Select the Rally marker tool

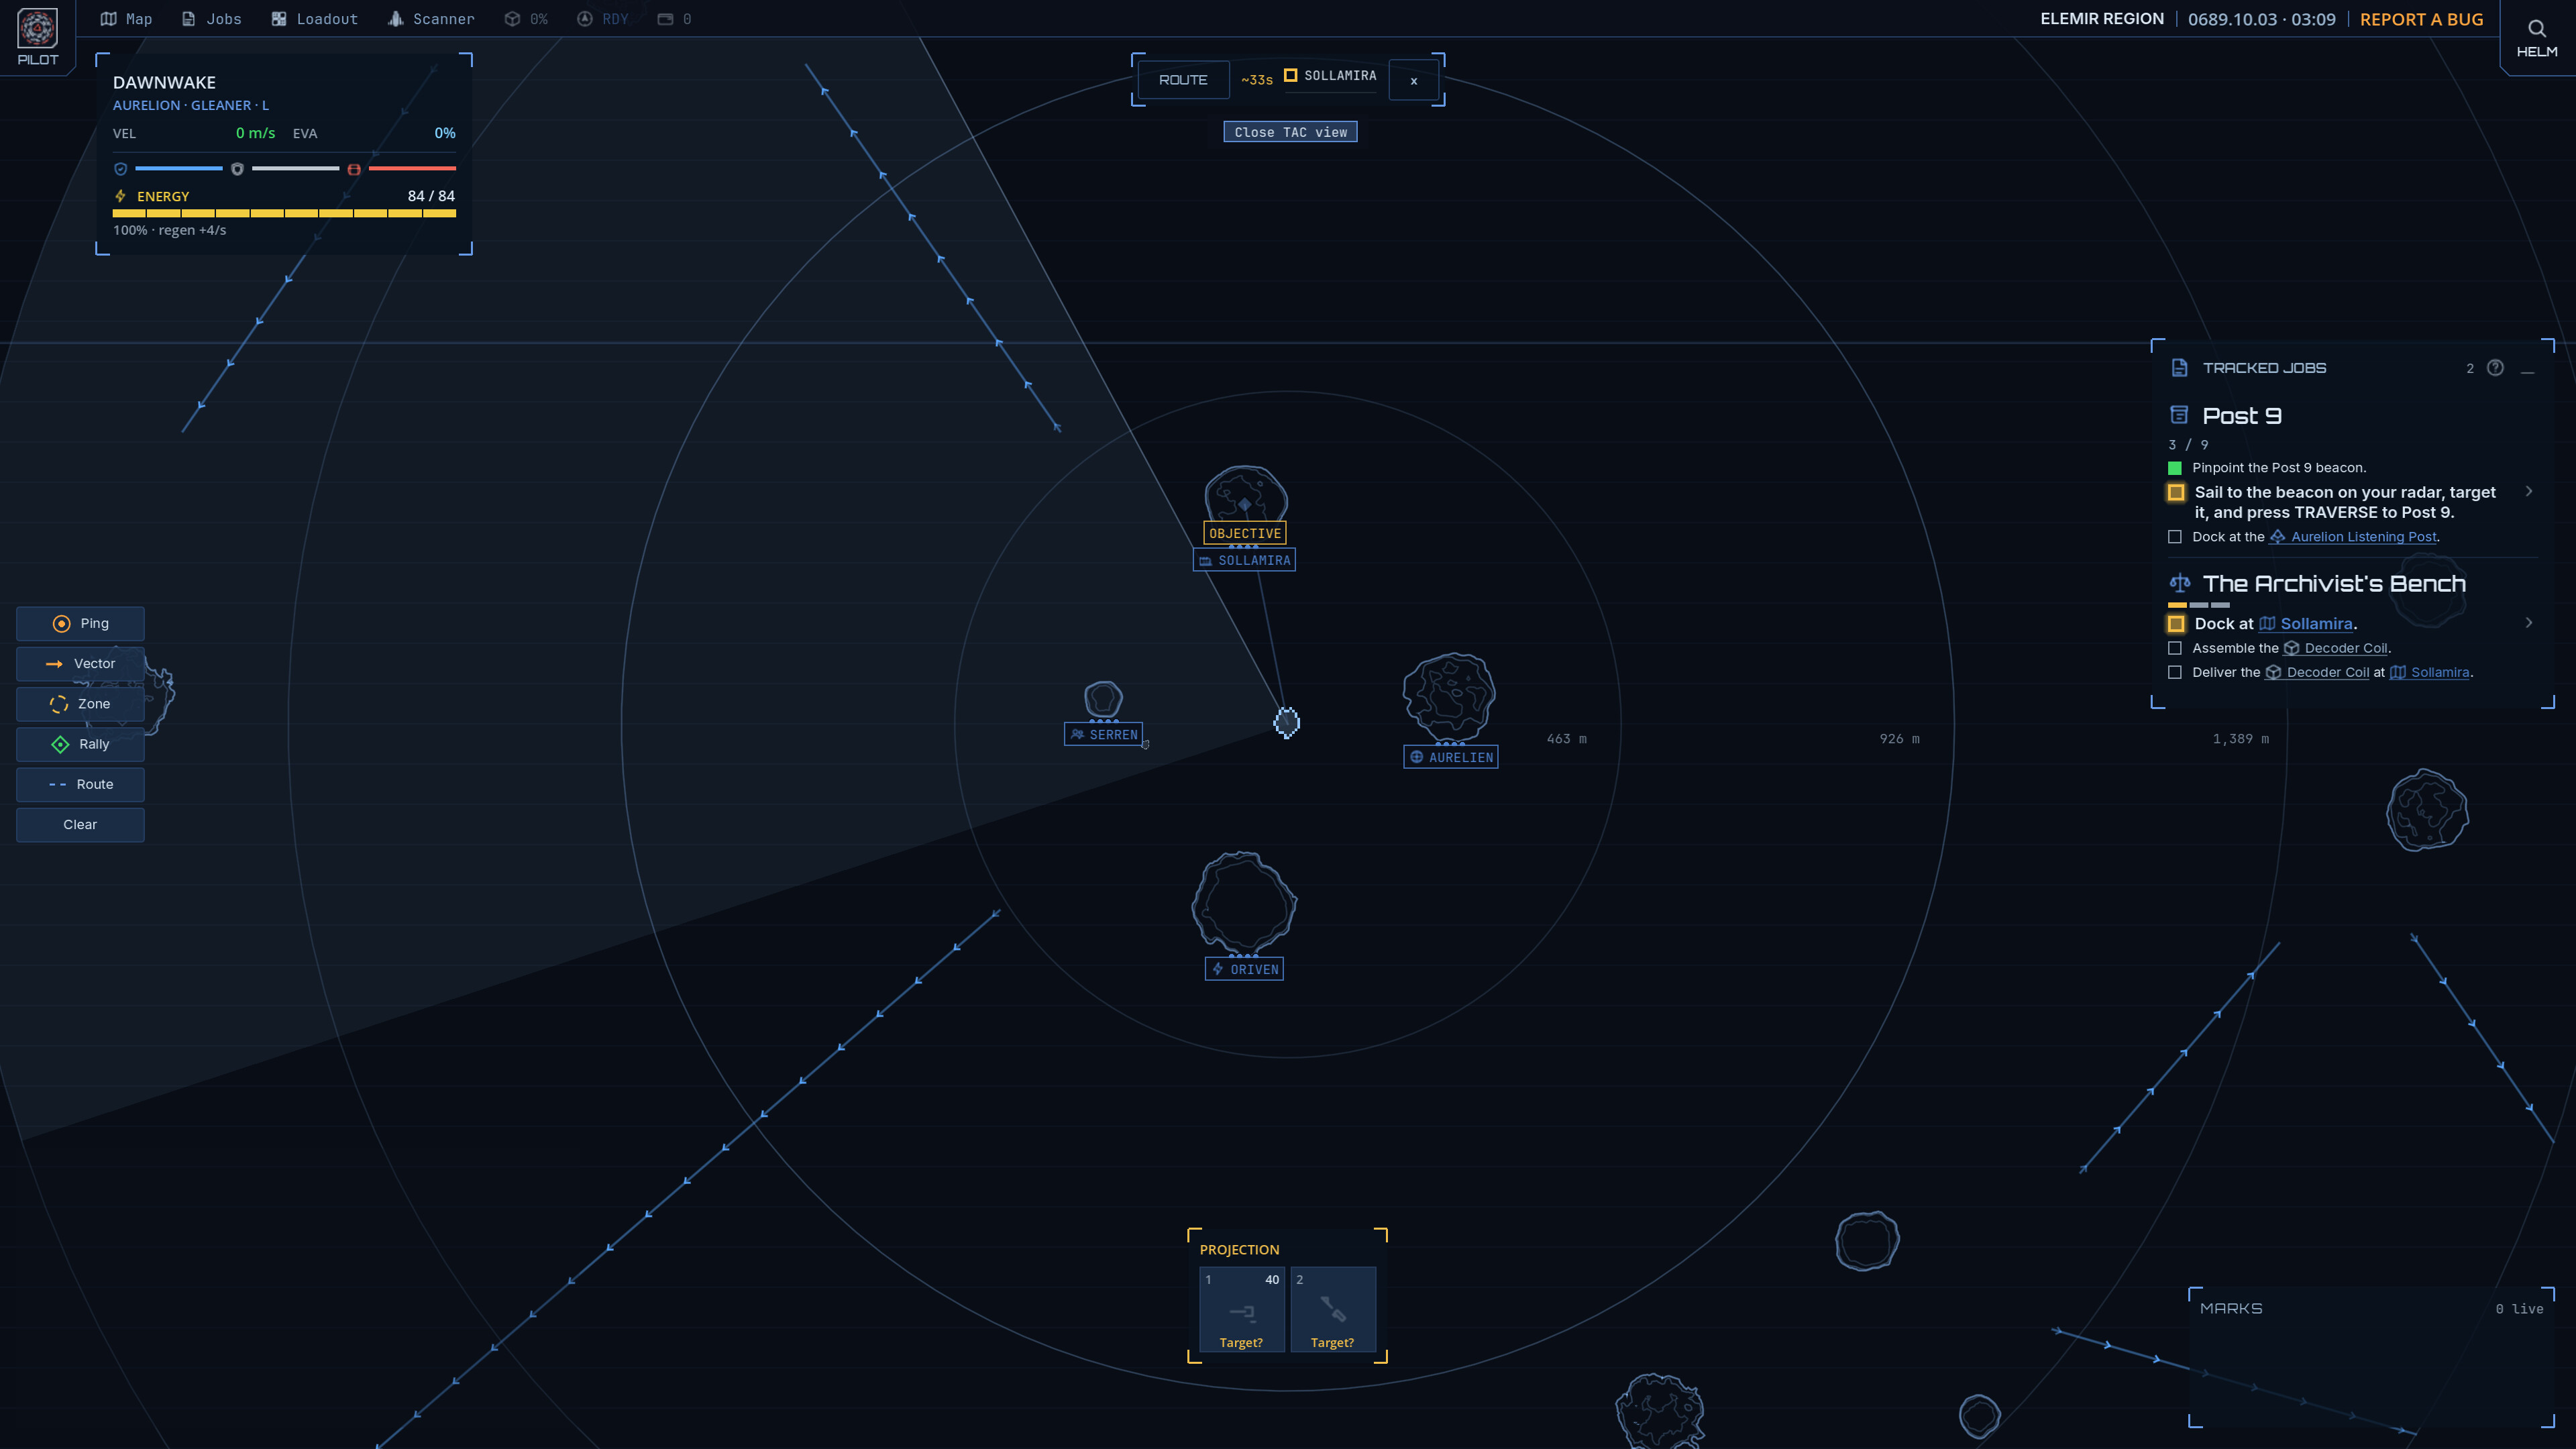[x=80, y=744]
